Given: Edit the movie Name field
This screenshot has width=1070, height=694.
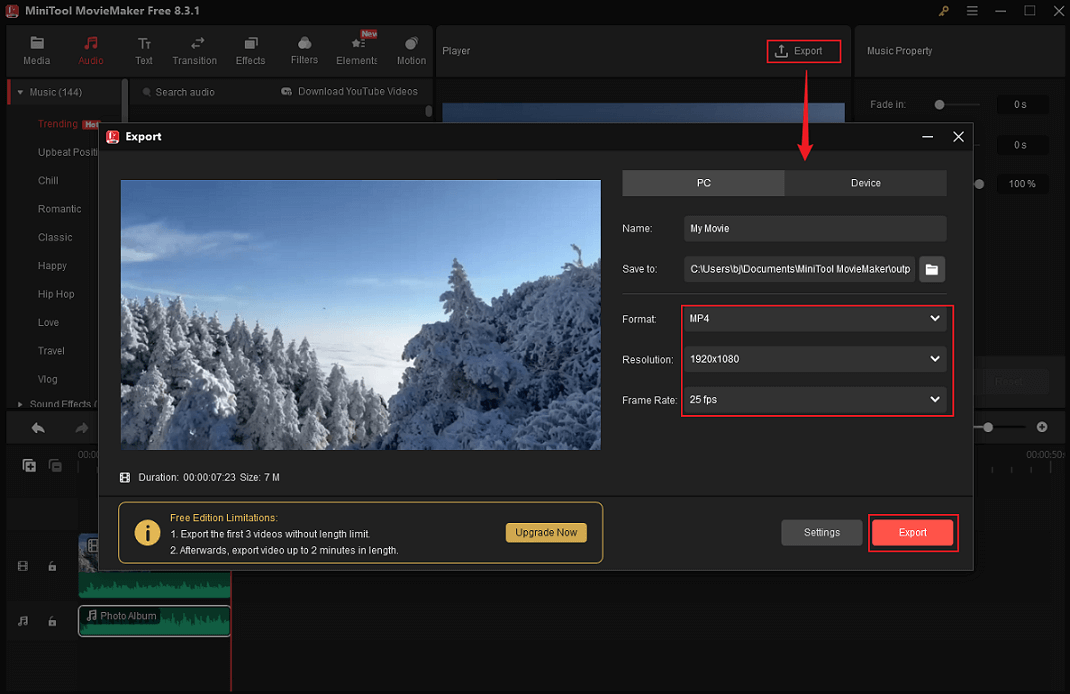Looking at the screenshot, I should (x=814, y=228).
